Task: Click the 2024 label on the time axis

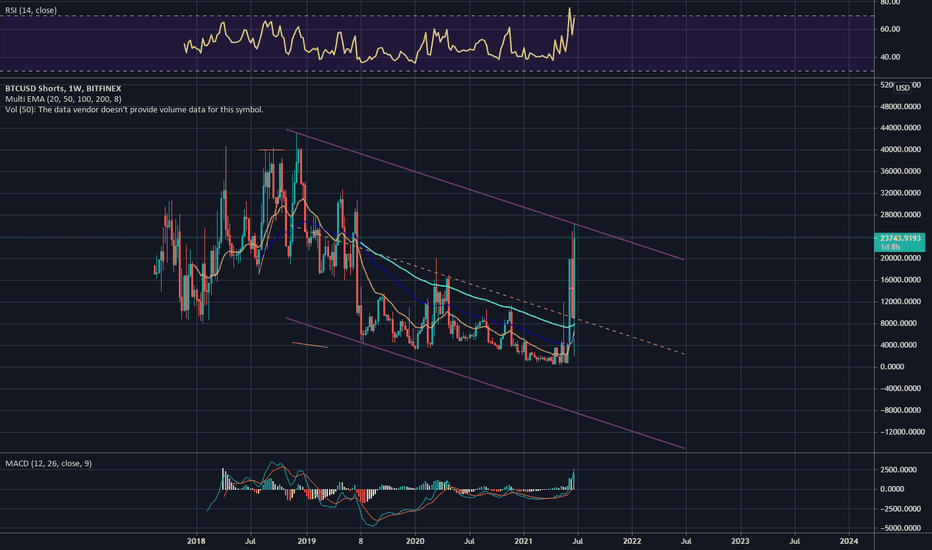Action: pos(849,541)
